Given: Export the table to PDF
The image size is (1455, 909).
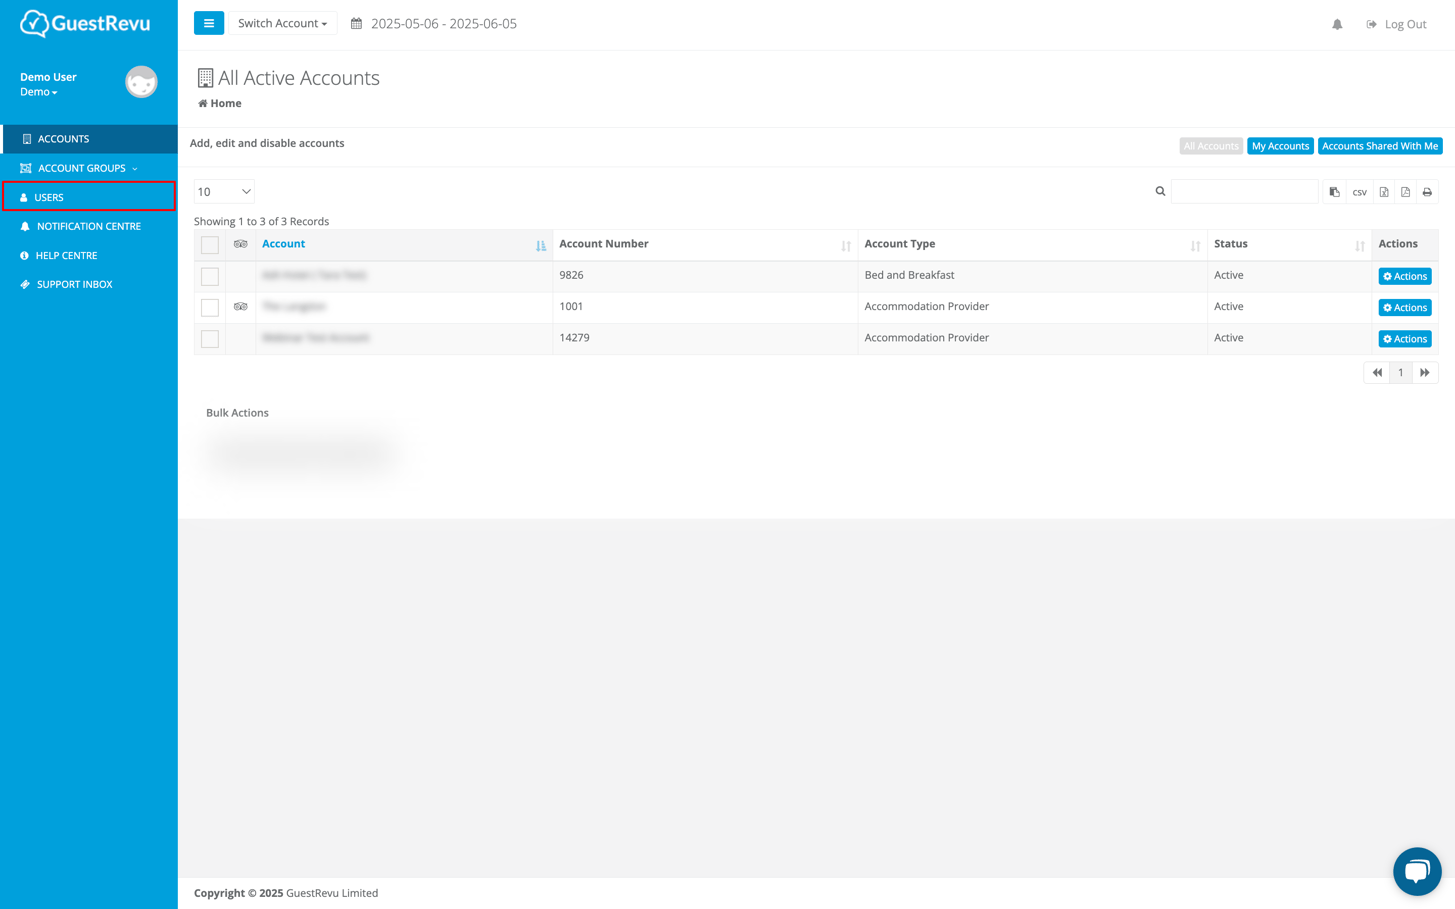Looking at the screenshot, I should [x=1405, y=191].
